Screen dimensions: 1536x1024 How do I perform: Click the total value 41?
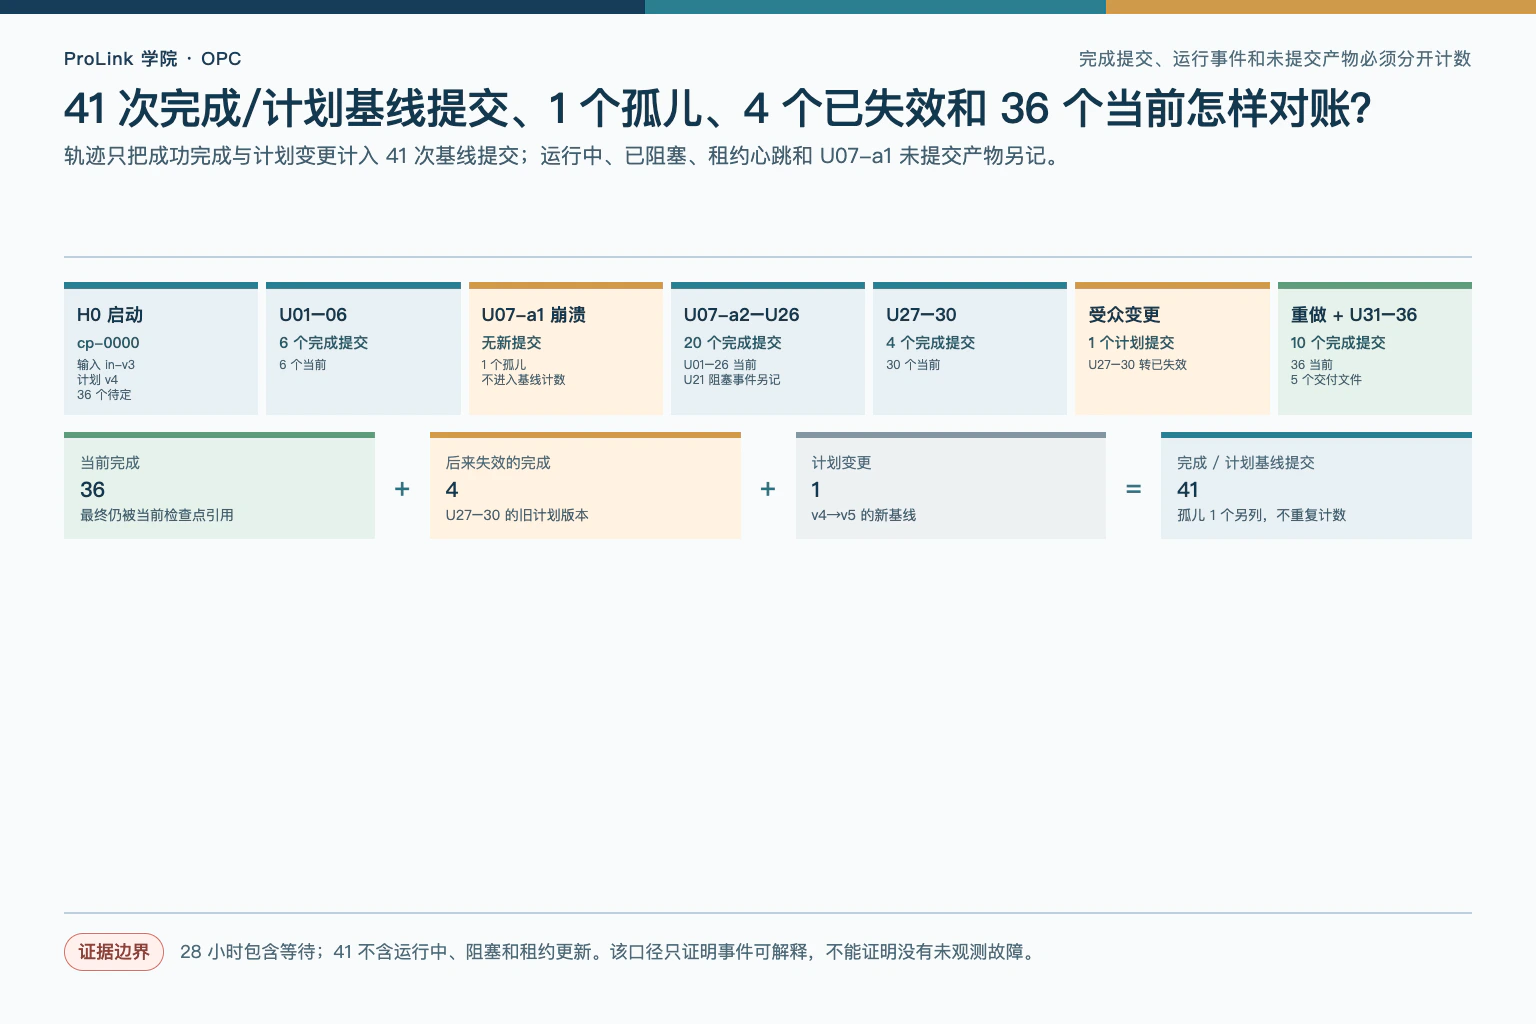click(1188, 490)
